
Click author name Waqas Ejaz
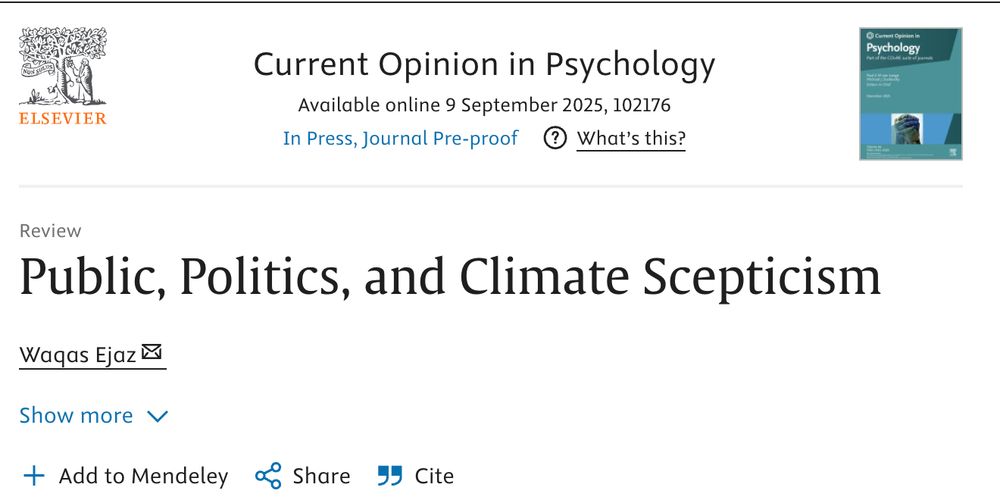tap(78, 355)
